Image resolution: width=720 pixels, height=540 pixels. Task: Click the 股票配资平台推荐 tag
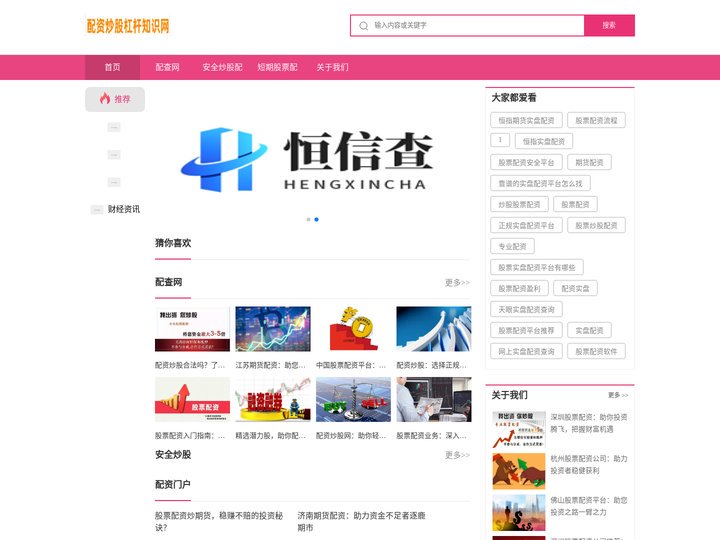[526, 331]
